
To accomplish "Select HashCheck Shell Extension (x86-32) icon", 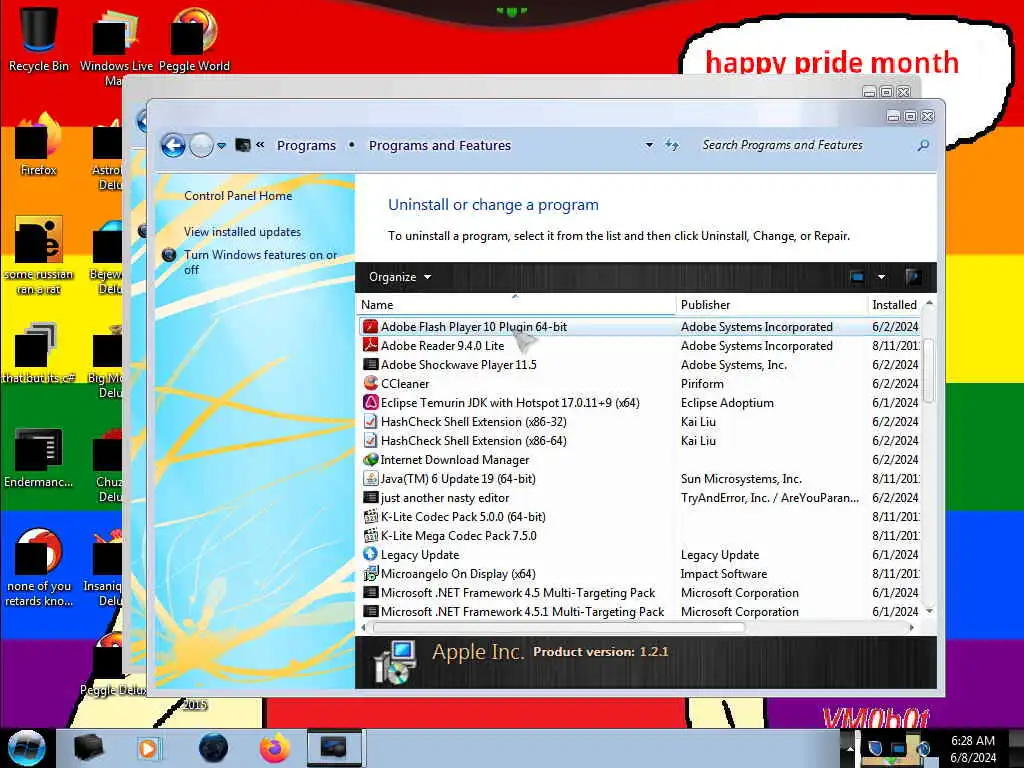I will pos(370,421).
